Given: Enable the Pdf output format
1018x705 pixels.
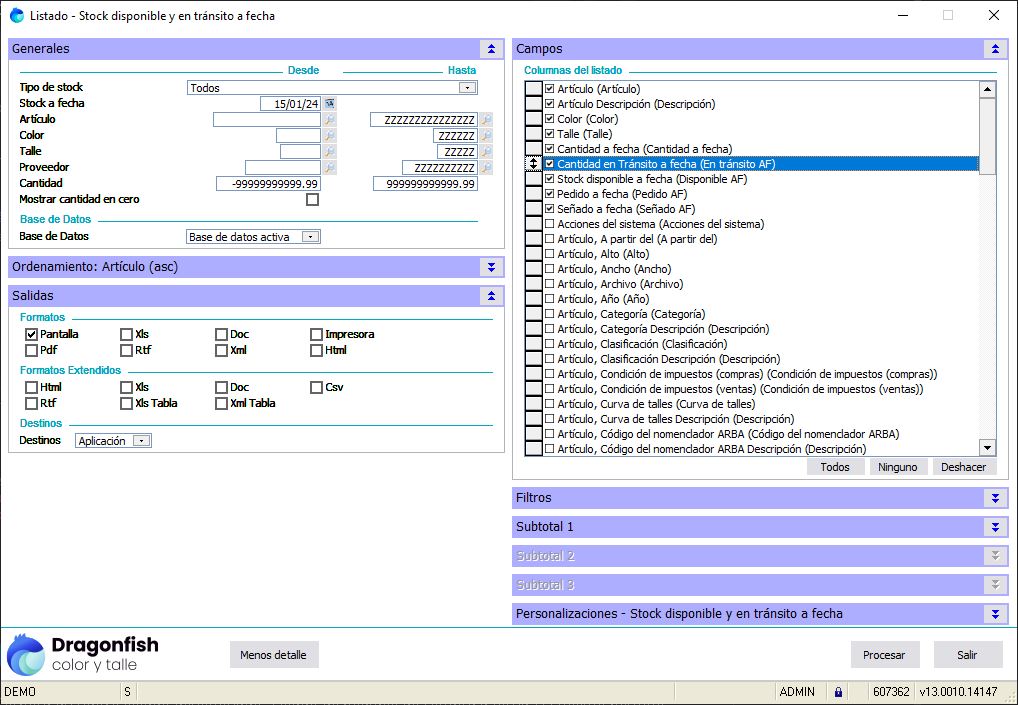Looking at the screenshot, I should pos(31,351).
